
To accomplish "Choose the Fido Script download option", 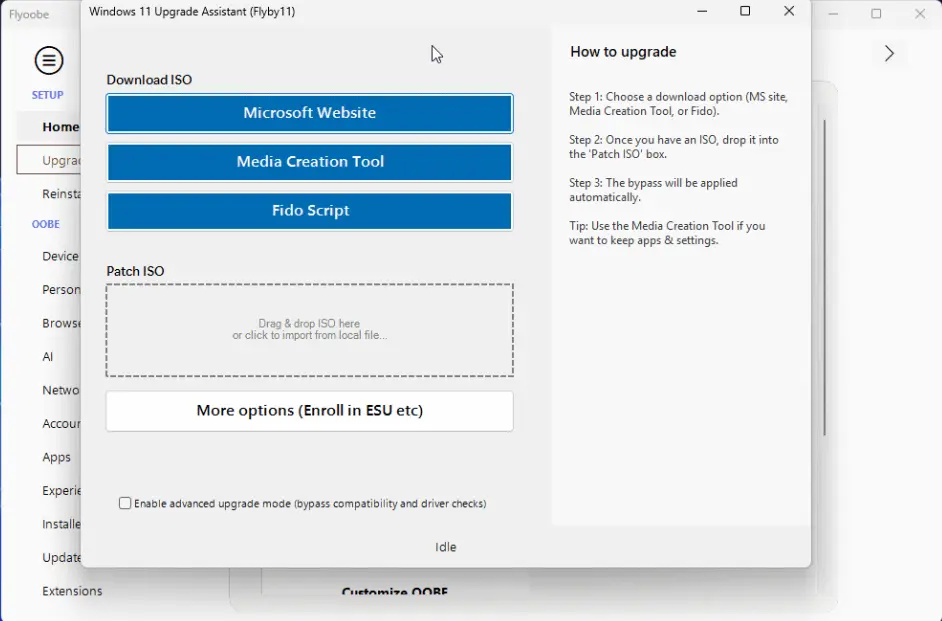I will 309,211.
